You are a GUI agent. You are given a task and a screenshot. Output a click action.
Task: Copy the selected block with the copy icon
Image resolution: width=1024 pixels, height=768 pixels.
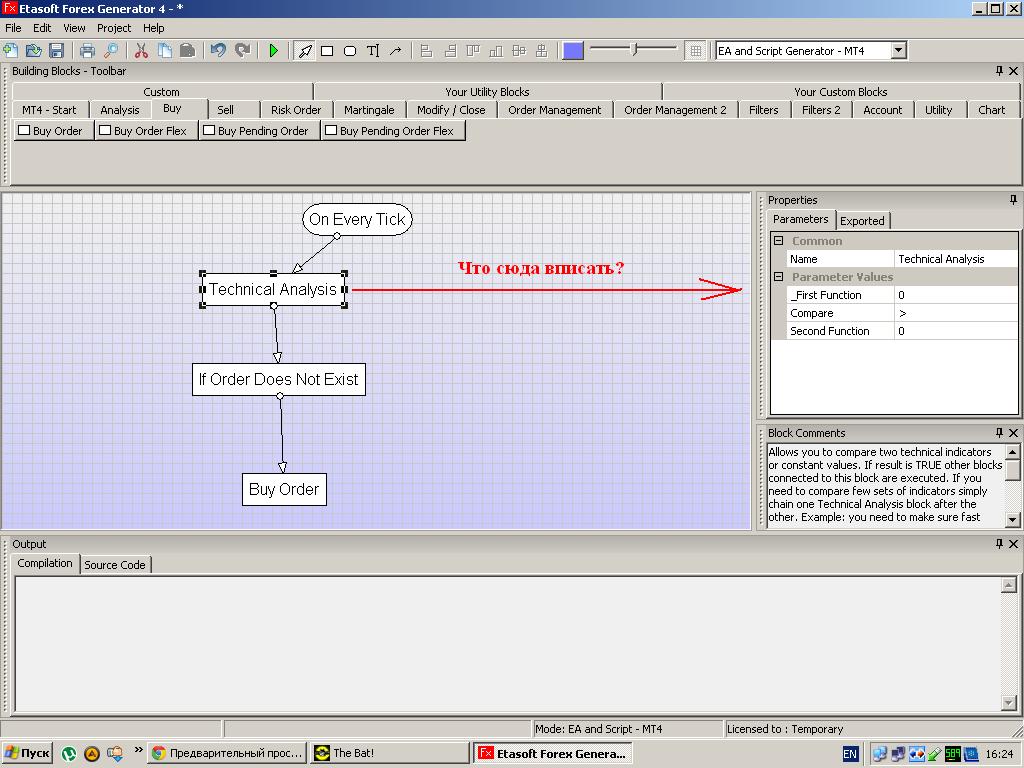165,50
